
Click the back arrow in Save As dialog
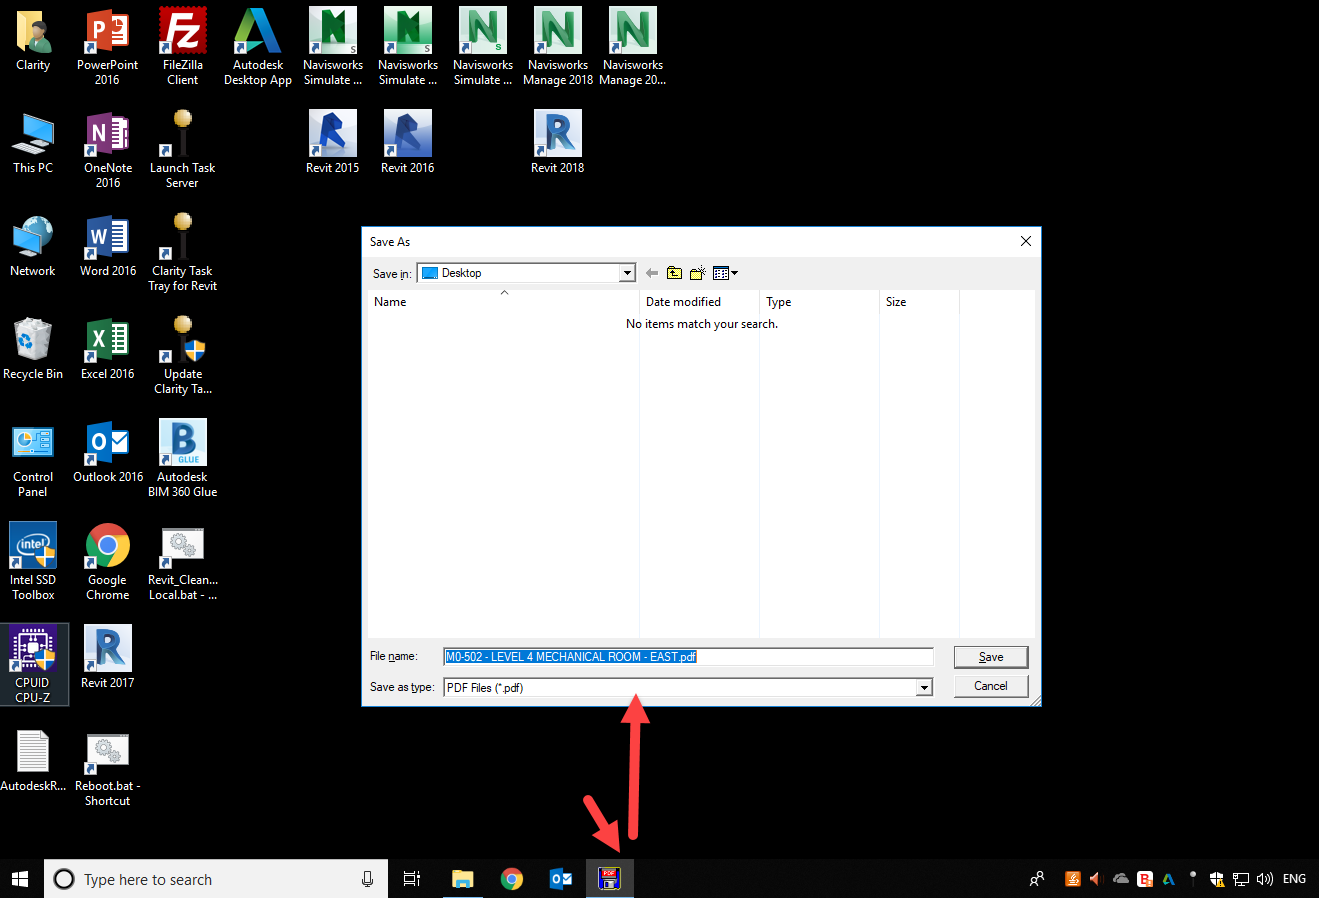point(652,273)
